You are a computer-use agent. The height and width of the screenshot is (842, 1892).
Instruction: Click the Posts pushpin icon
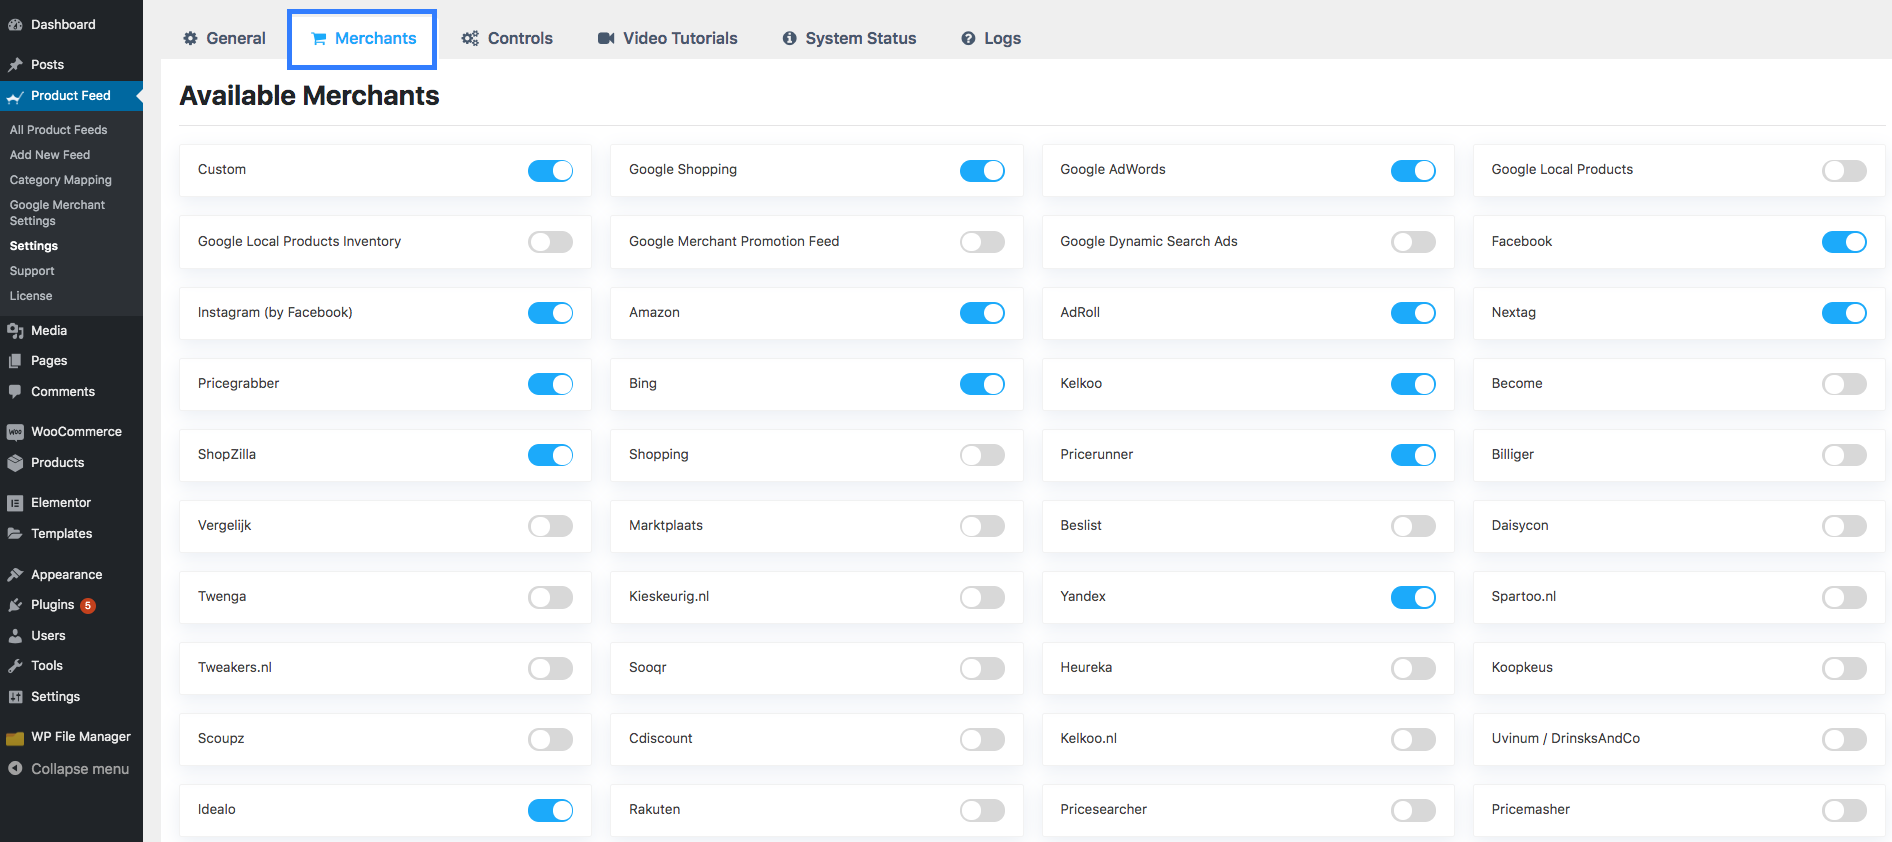[x=15, y=65]
